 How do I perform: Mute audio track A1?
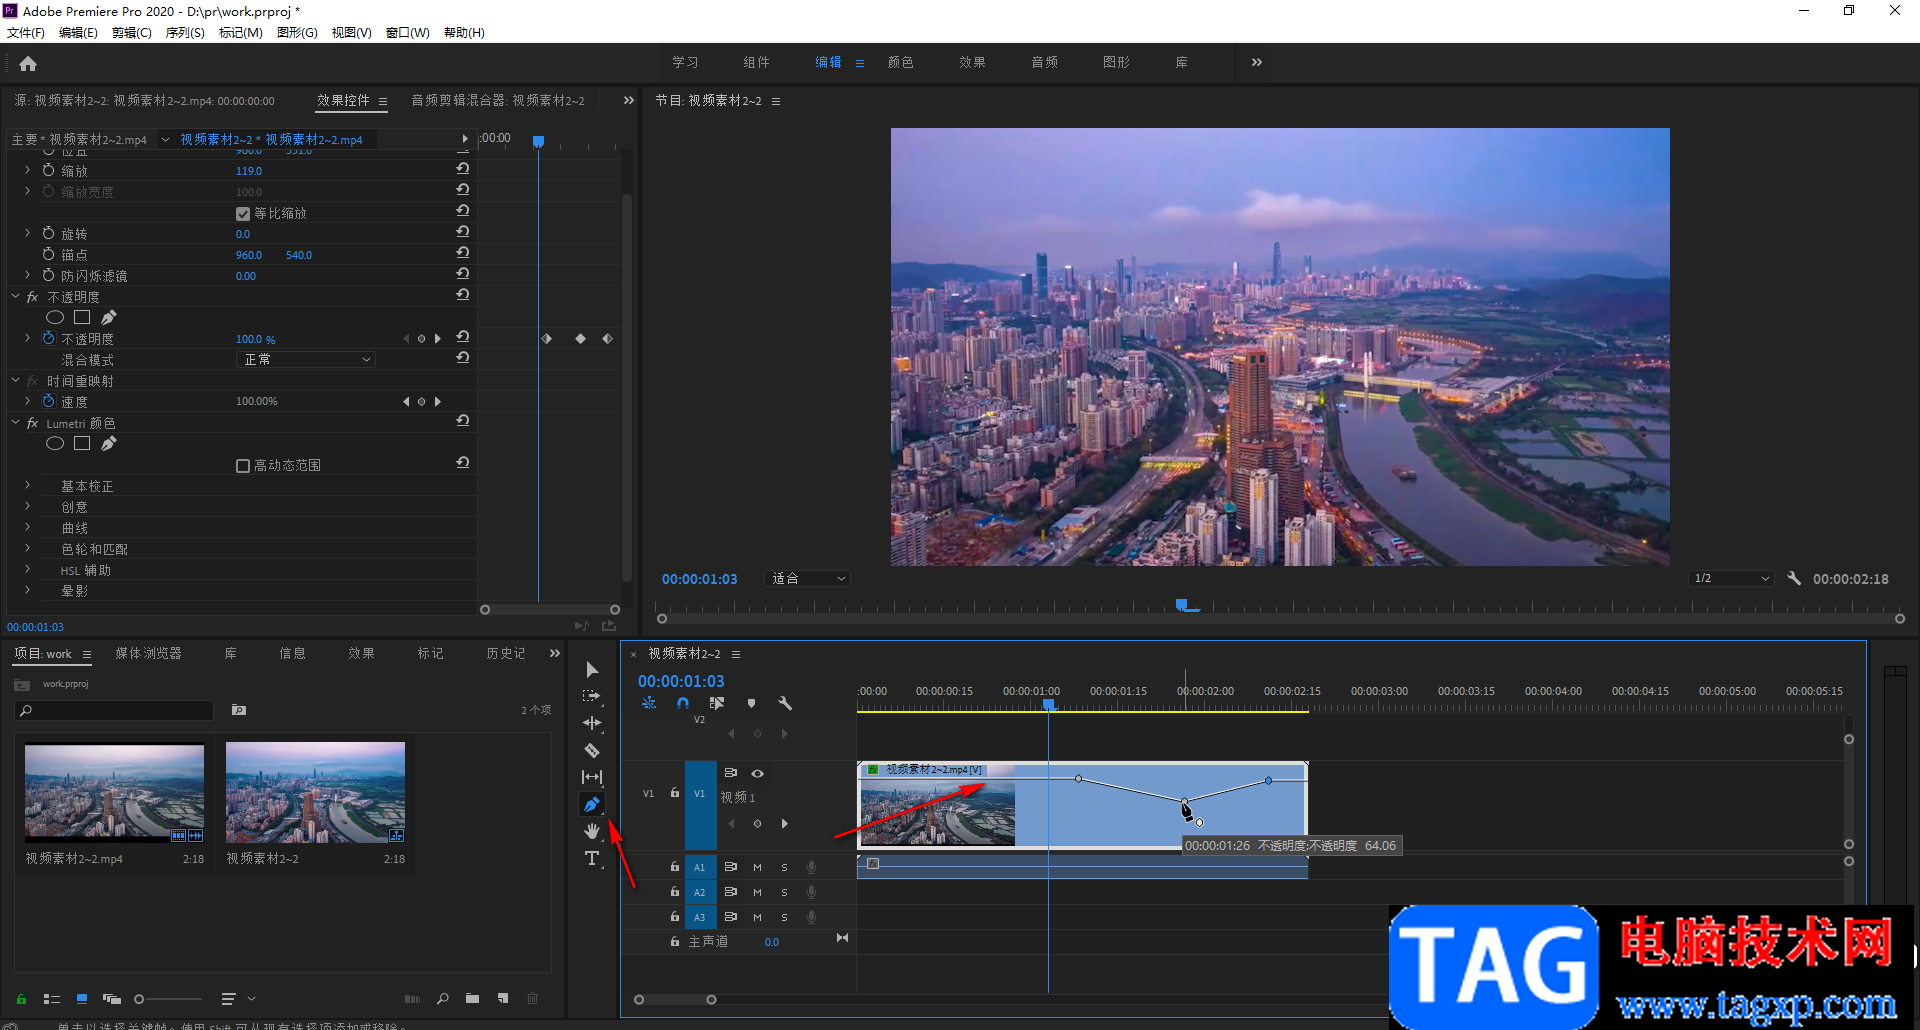click(757, 867)
